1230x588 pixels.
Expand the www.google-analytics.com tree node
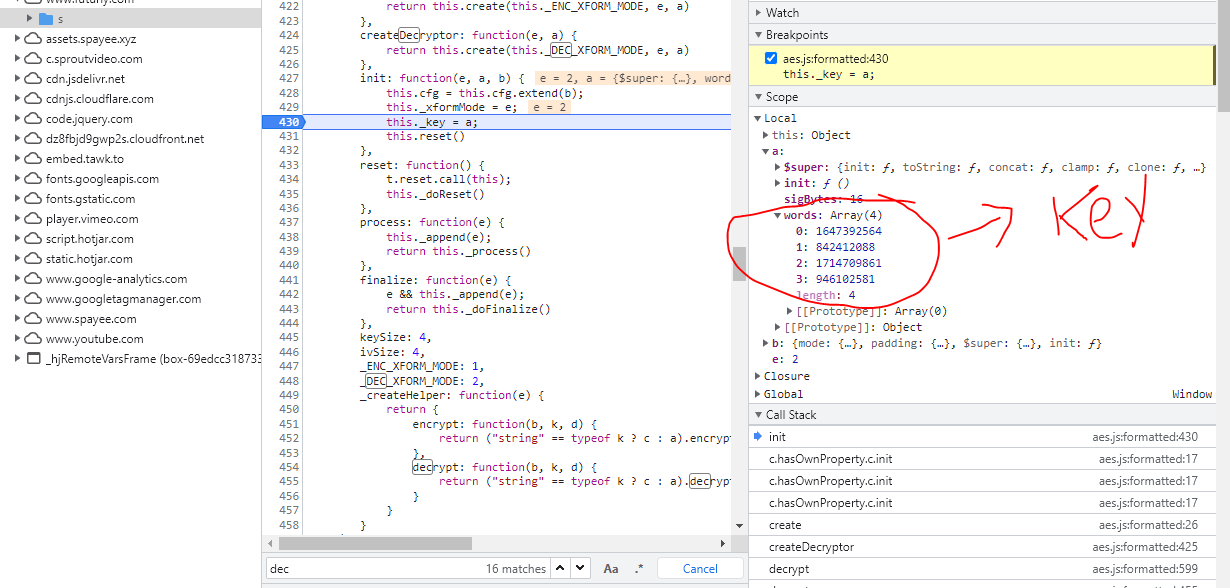click(x=18, y=279)
